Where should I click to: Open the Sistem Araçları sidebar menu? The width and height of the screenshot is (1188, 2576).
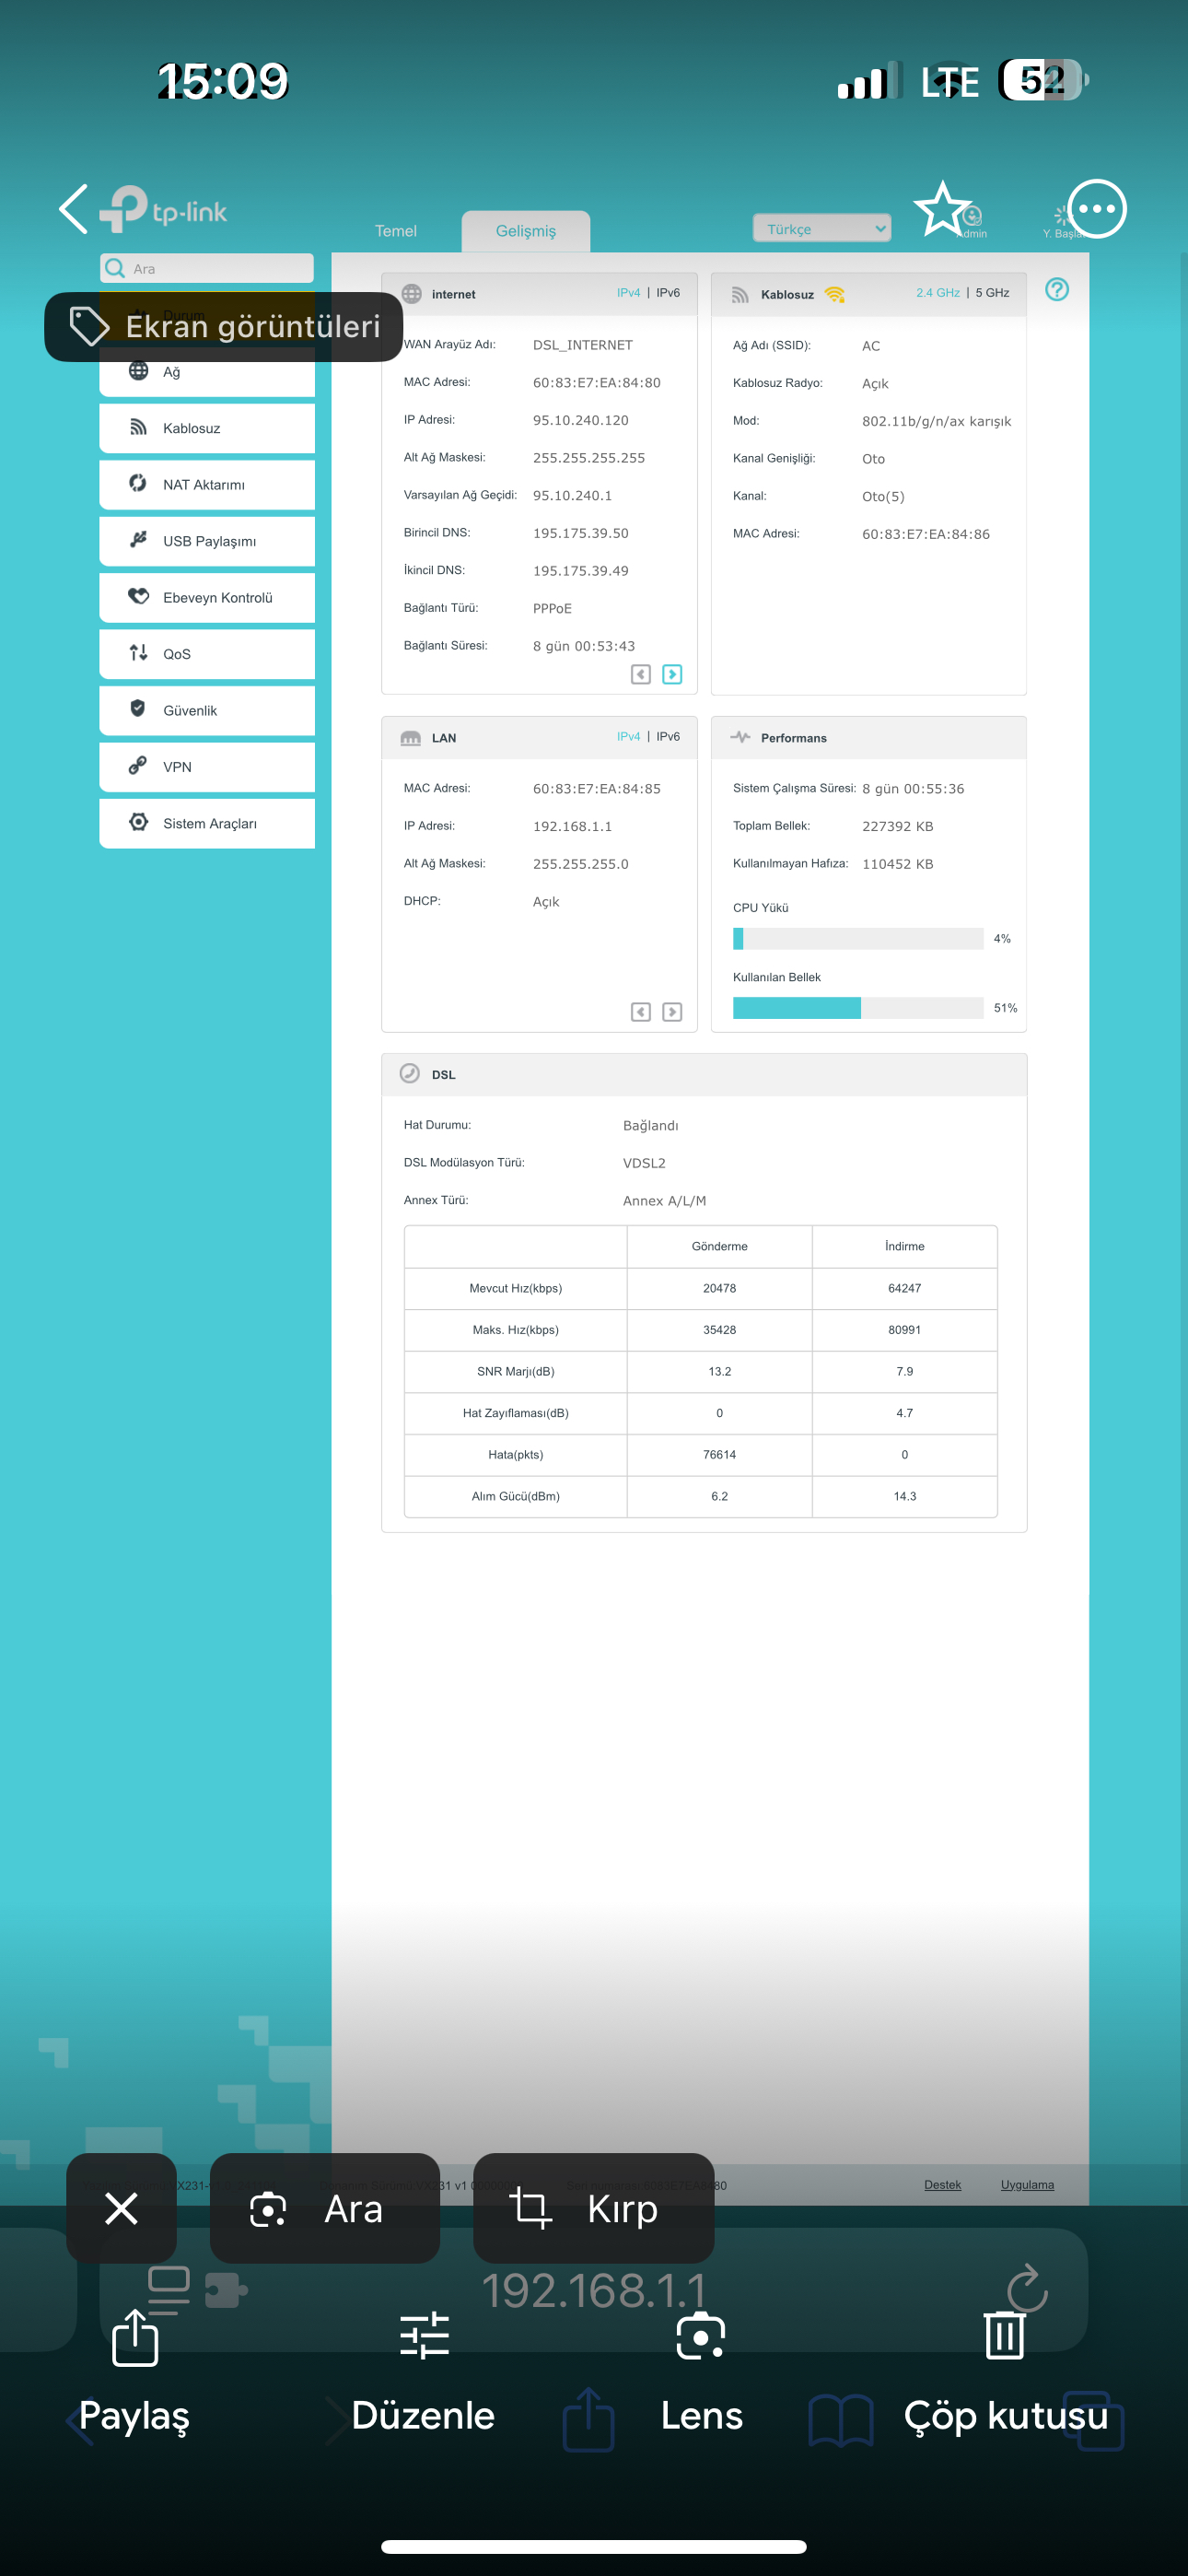(x=207, y=823)
